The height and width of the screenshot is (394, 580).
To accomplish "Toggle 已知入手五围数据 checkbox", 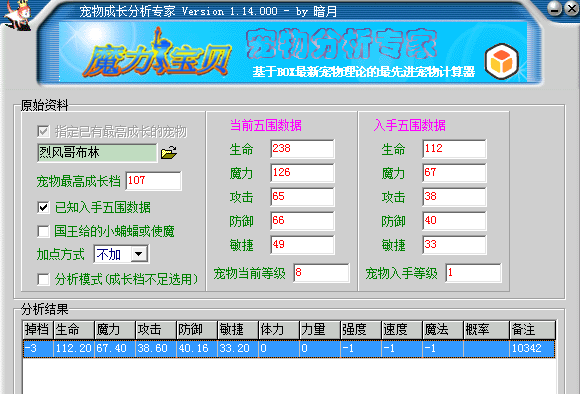I will tap(43, 207).
